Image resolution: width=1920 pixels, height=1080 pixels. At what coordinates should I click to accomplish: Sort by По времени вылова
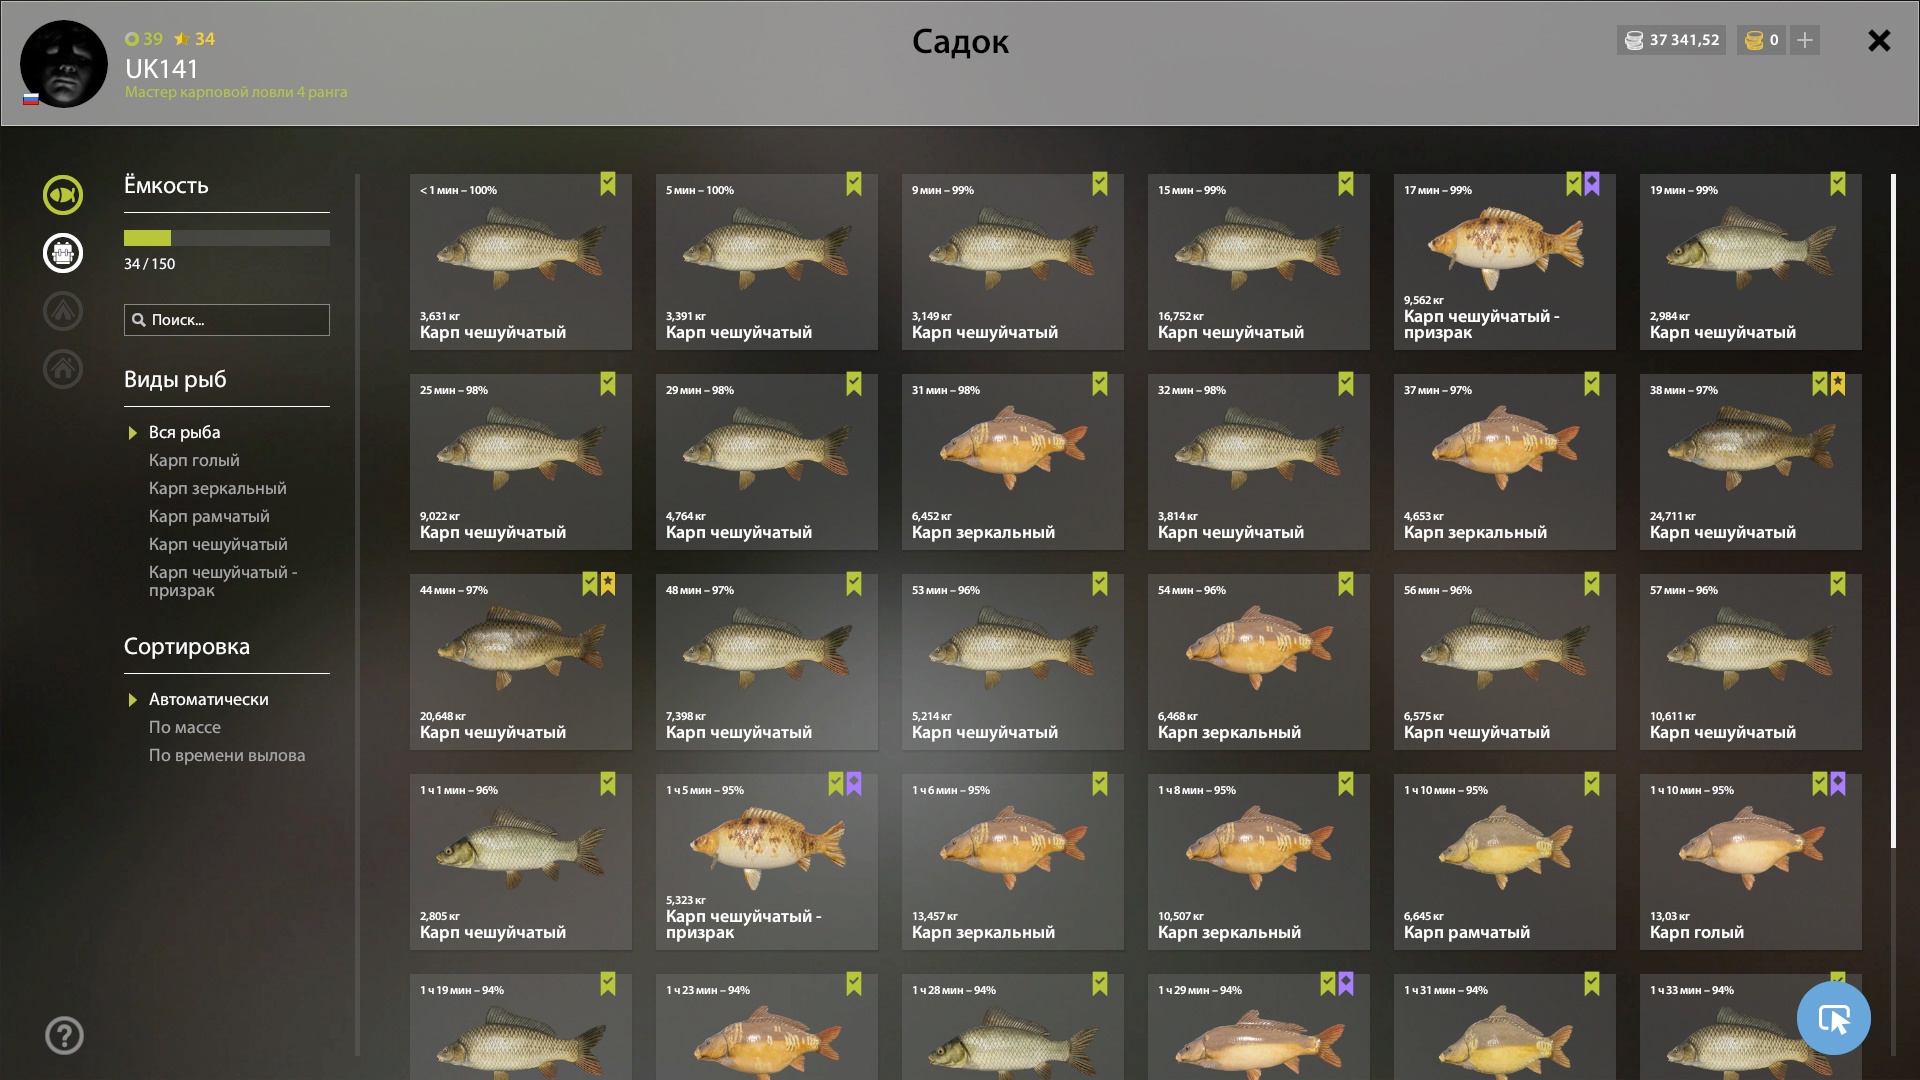[x=227, y=755]
